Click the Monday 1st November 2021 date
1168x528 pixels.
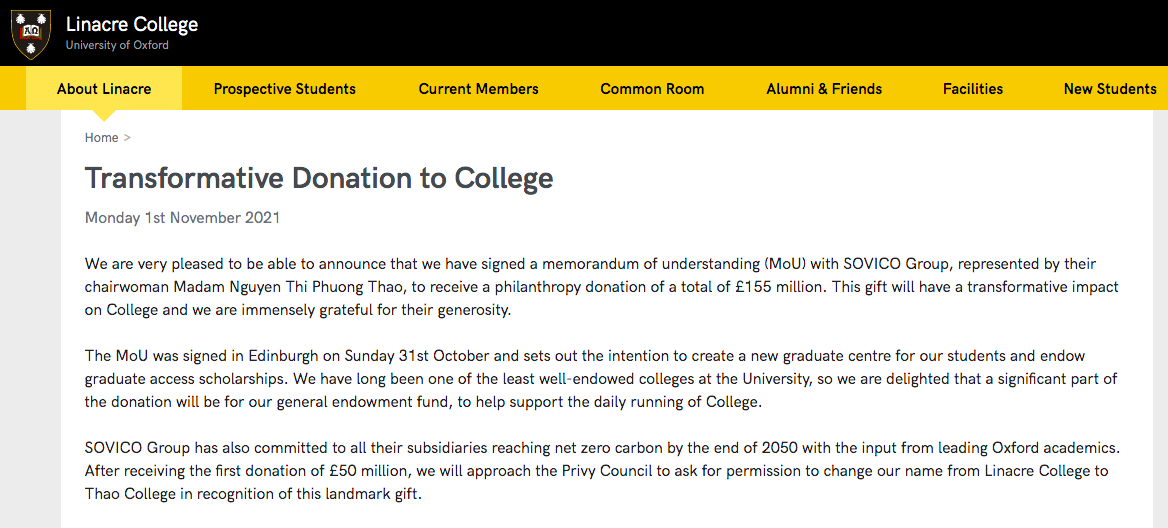tap(182, 218)
